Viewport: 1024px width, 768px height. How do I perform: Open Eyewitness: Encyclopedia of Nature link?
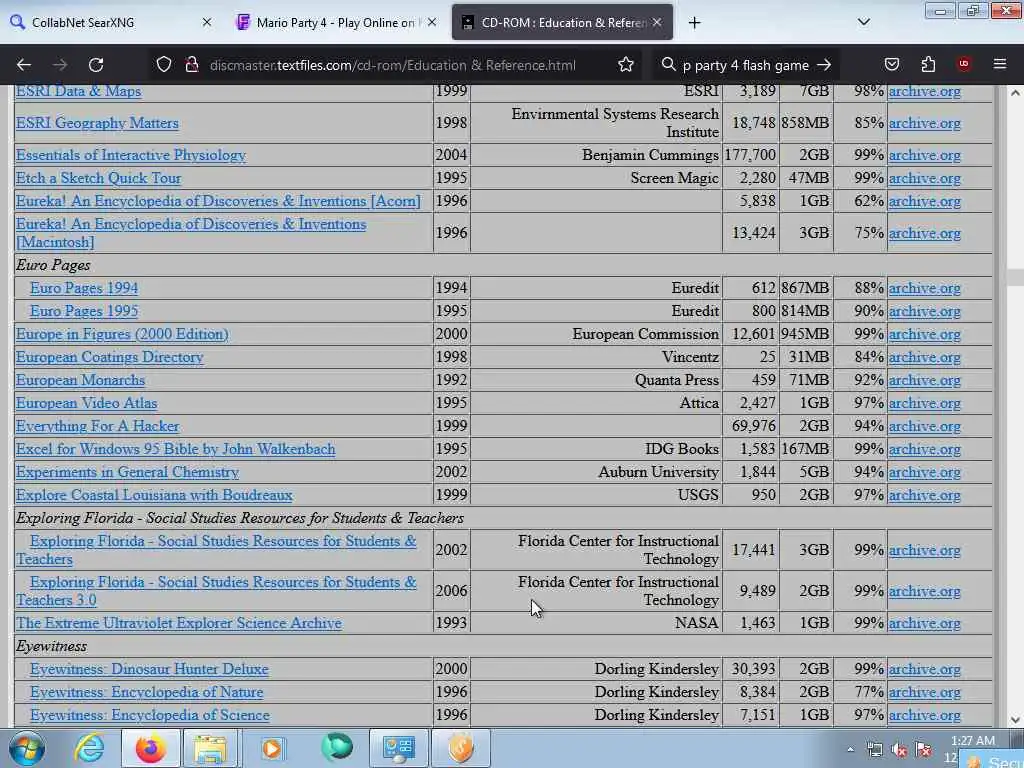[x=147, y=692]
